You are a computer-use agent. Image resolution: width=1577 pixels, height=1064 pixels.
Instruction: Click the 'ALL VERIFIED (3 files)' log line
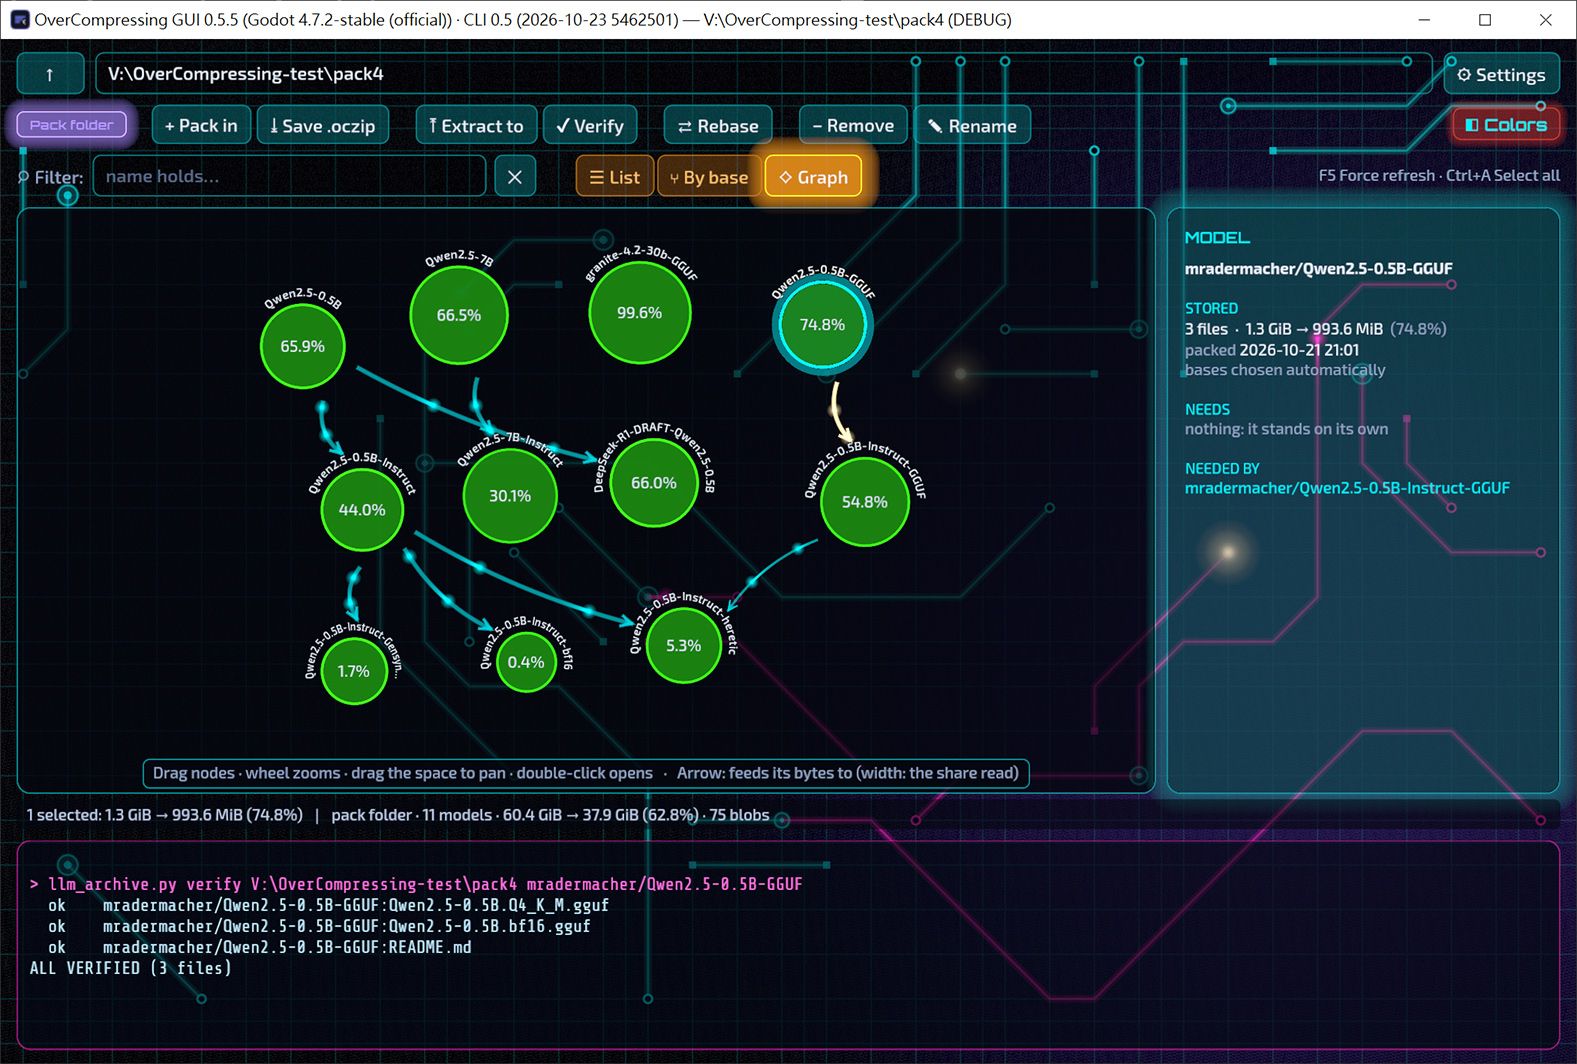tap(131, 968)
